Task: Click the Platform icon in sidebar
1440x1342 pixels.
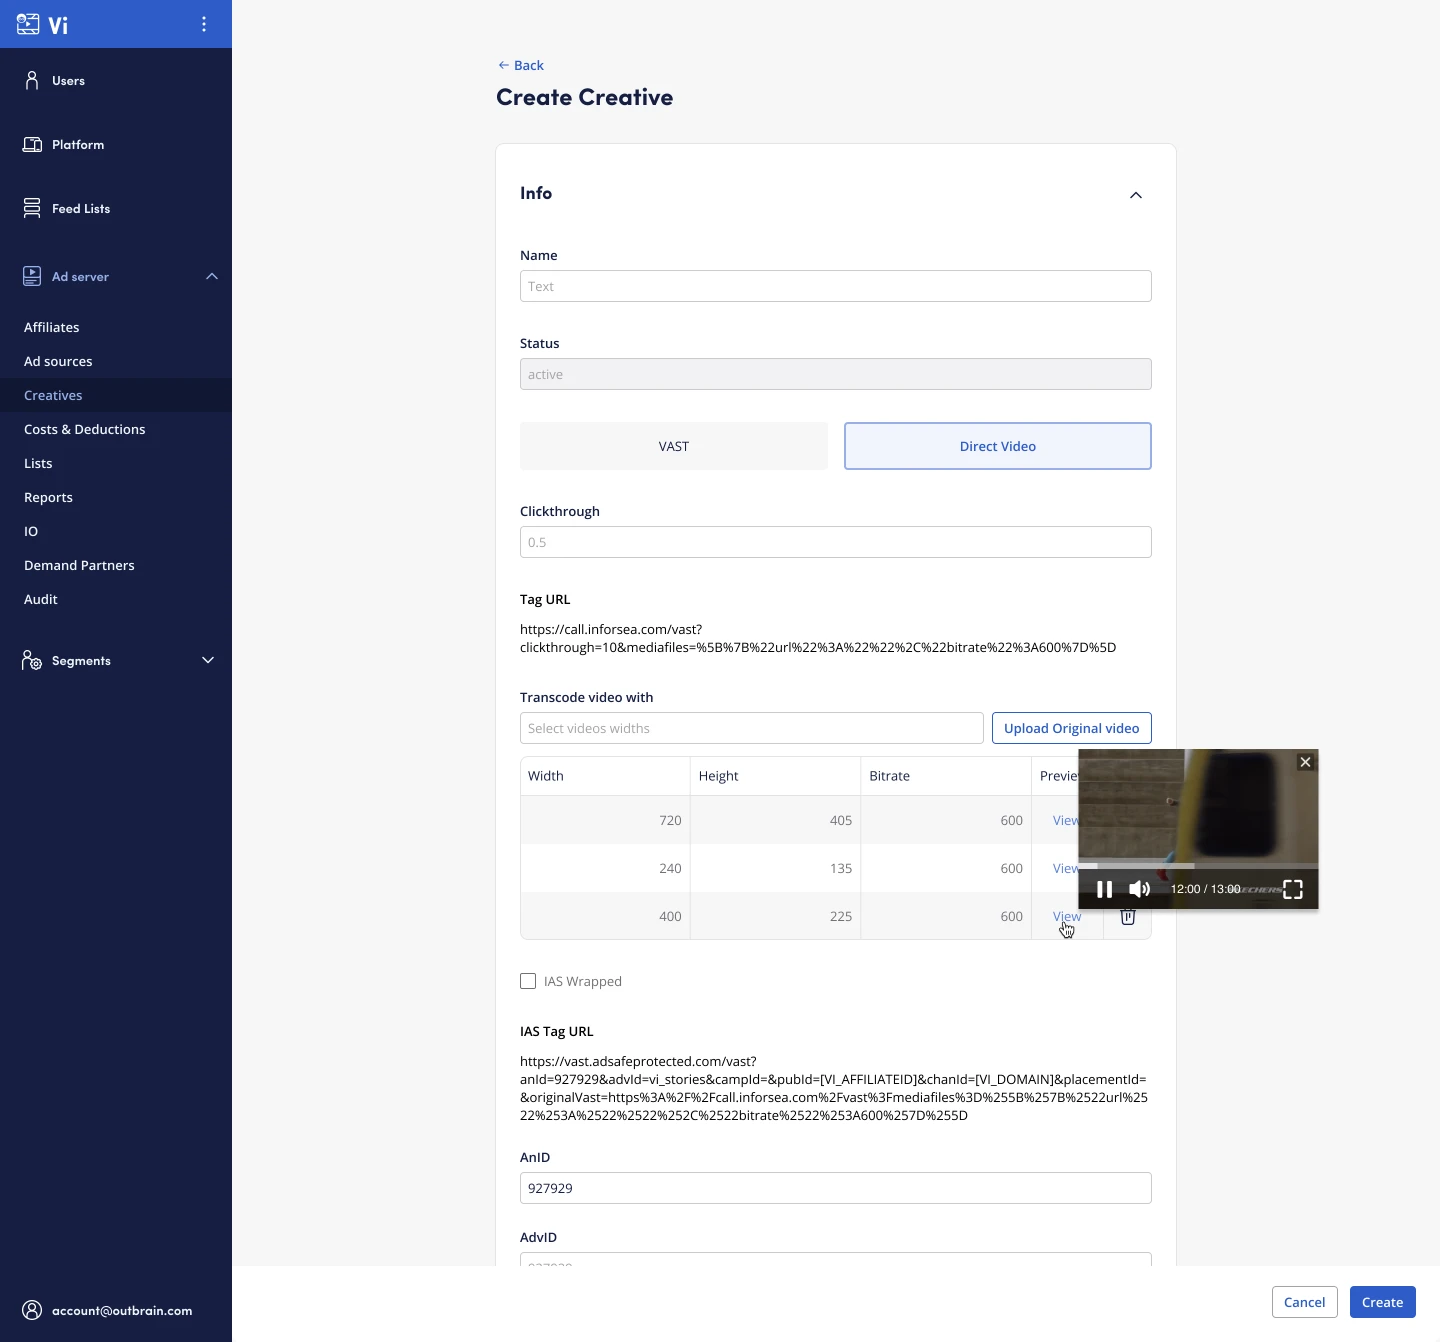Action: click(32, 145)
